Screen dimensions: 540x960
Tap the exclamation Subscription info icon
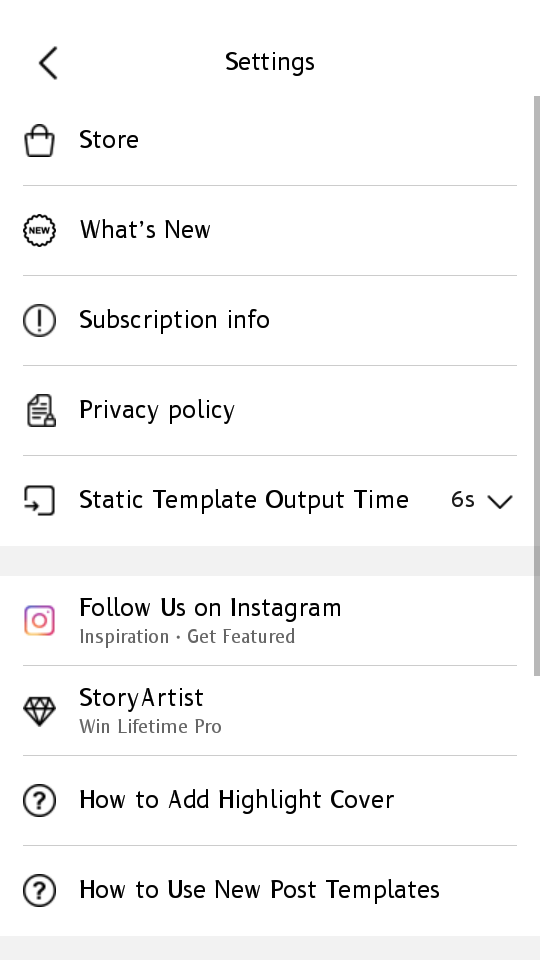[x=39, y=320]
